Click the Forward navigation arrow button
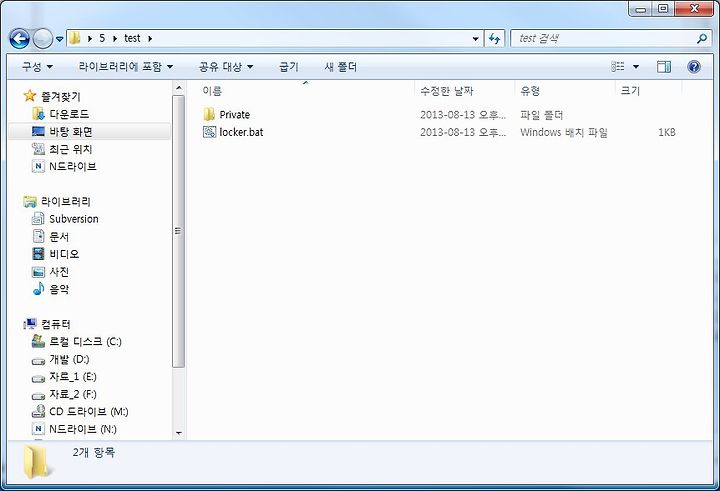The height and width of the screenshot is (491, 720). click(x=43, y=39)
